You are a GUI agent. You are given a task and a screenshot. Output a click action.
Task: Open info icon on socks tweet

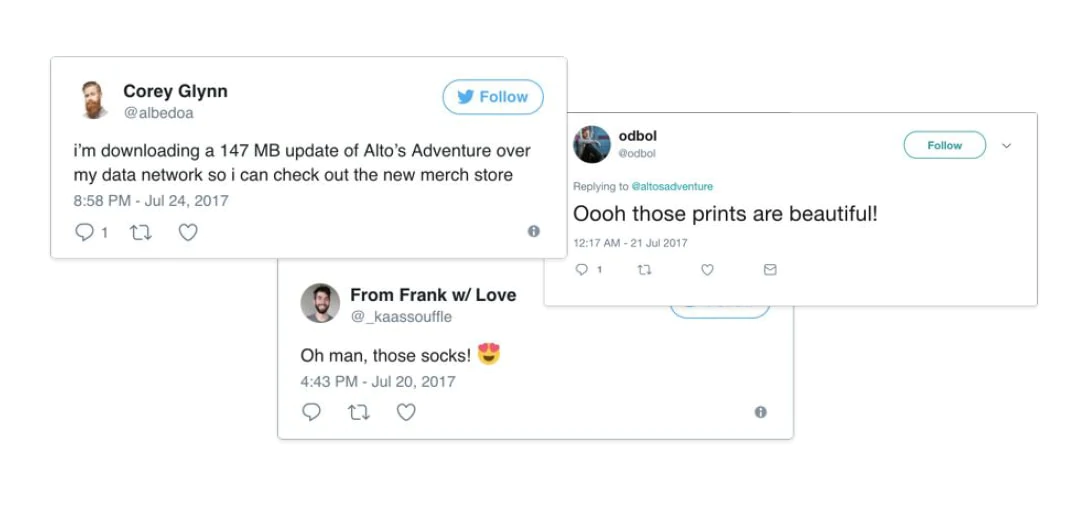click(761, 412)
